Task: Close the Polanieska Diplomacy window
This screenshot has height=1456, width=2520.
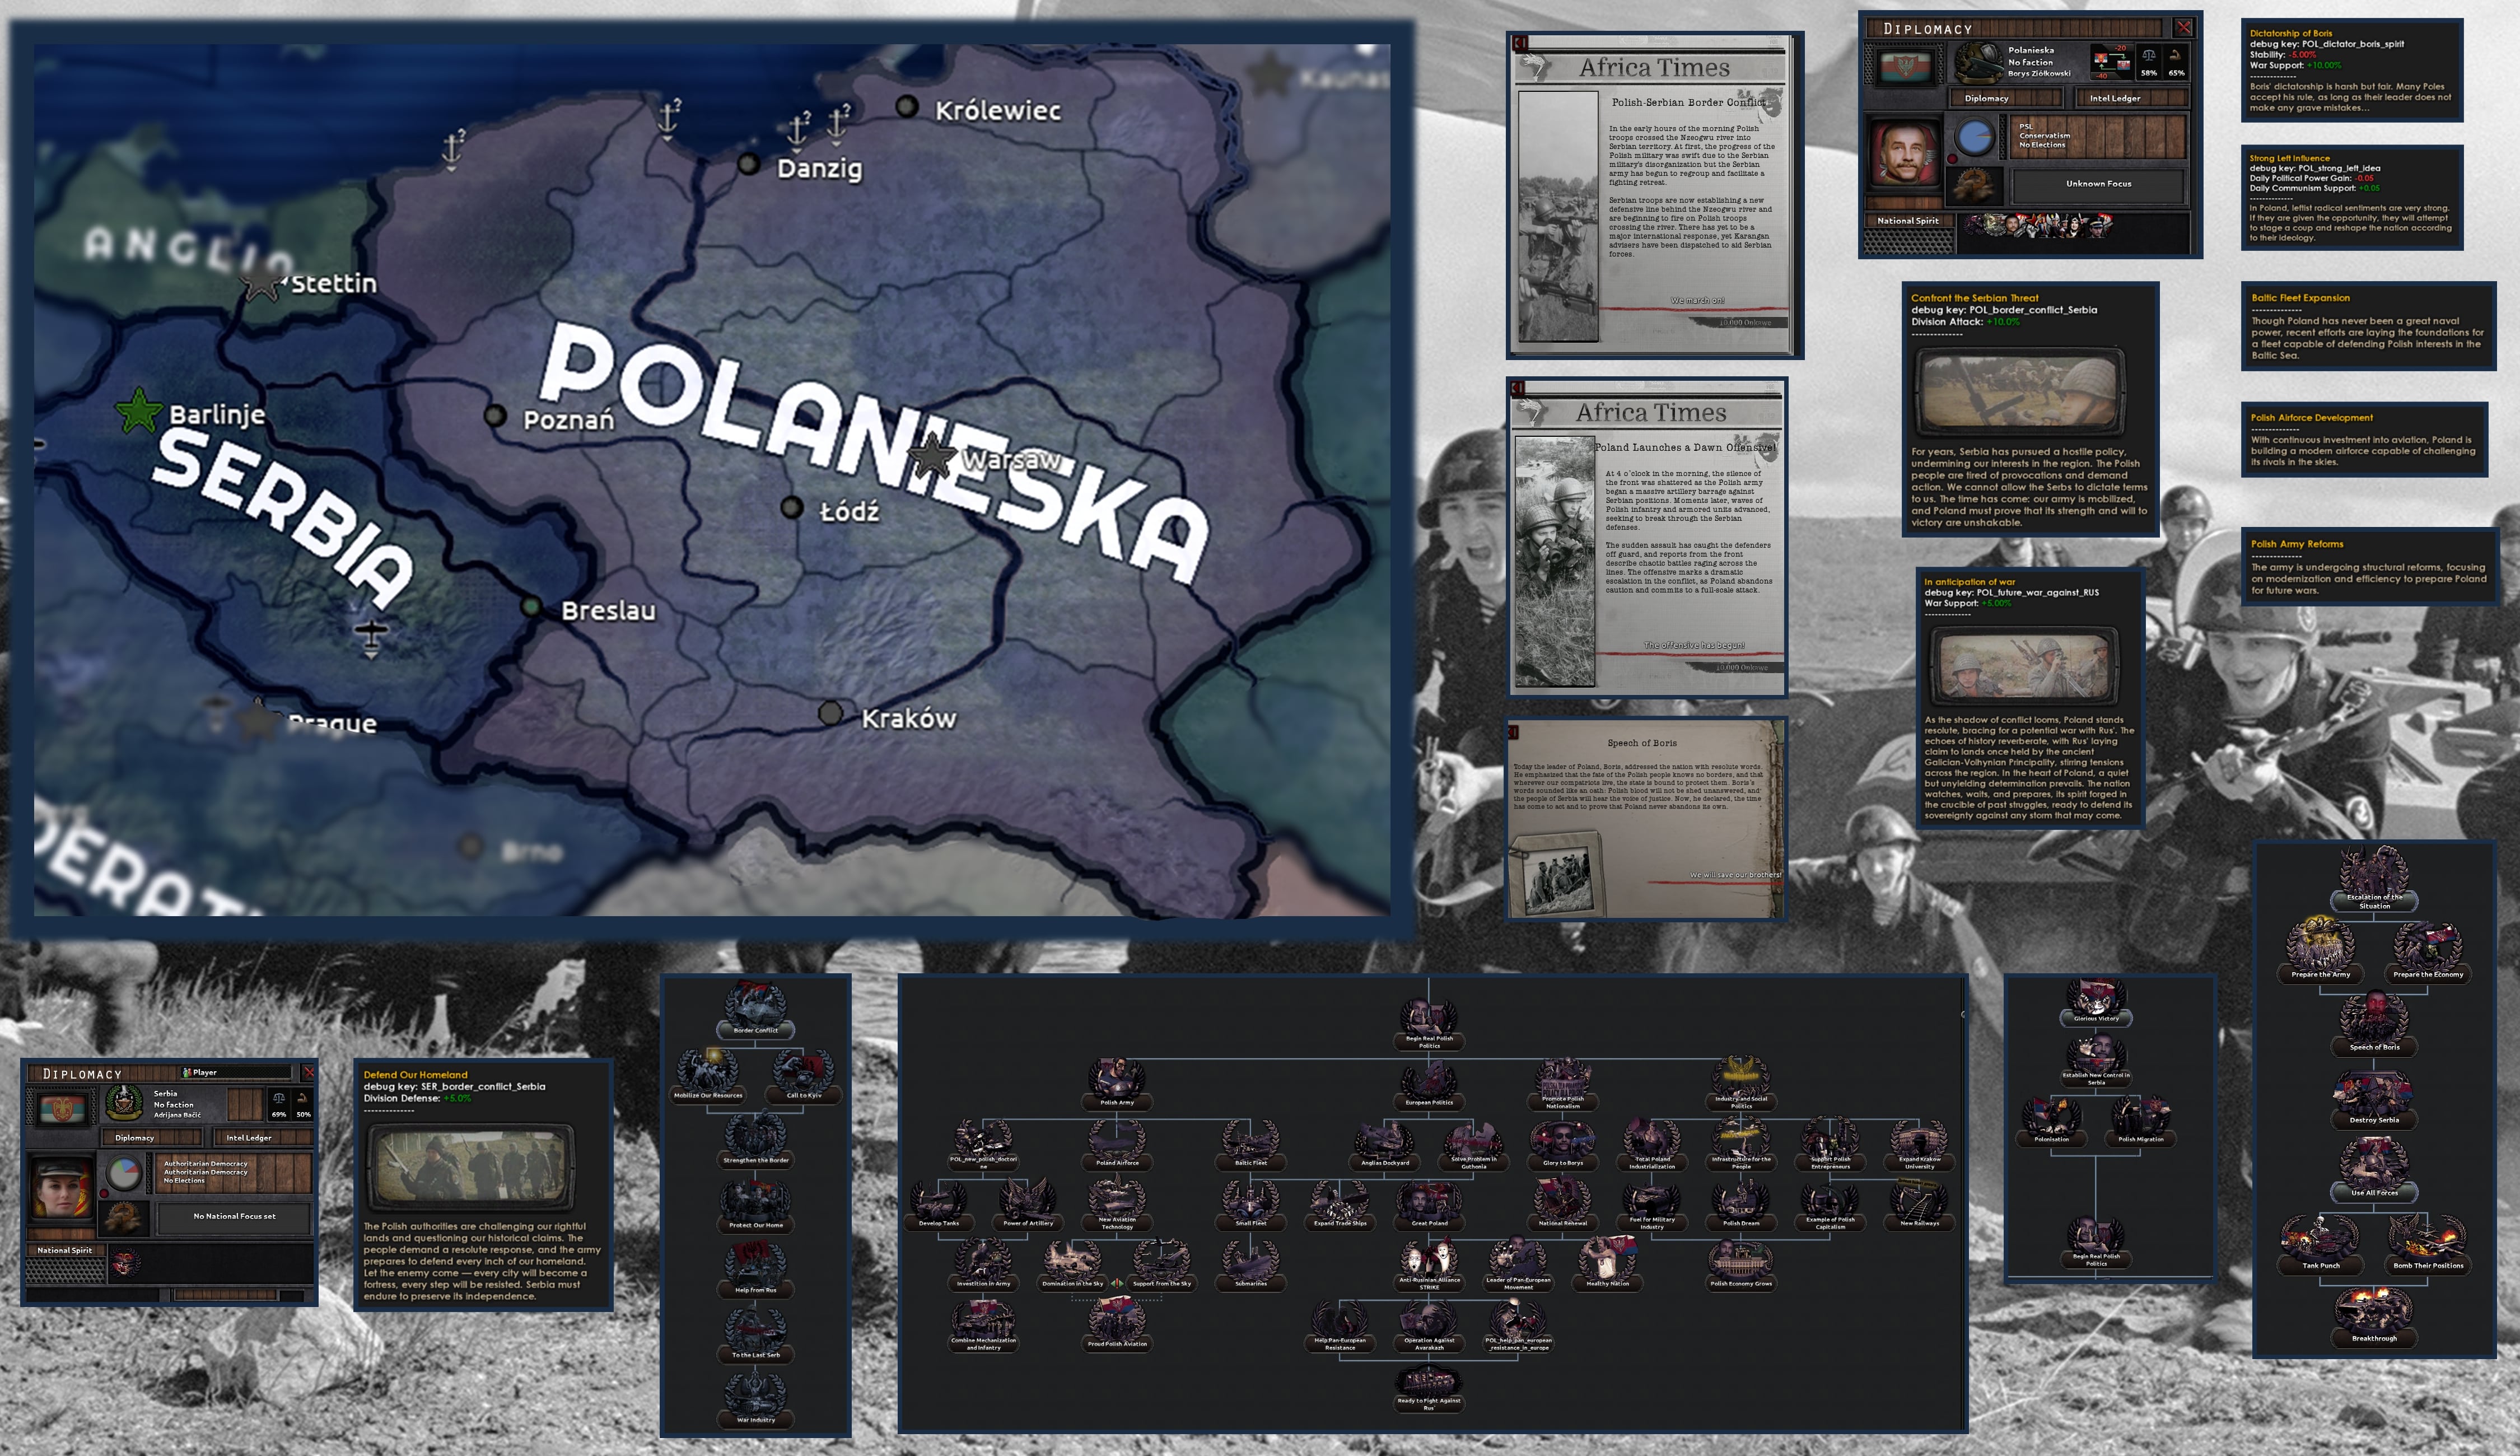Action: click(x=2183, y=28)
